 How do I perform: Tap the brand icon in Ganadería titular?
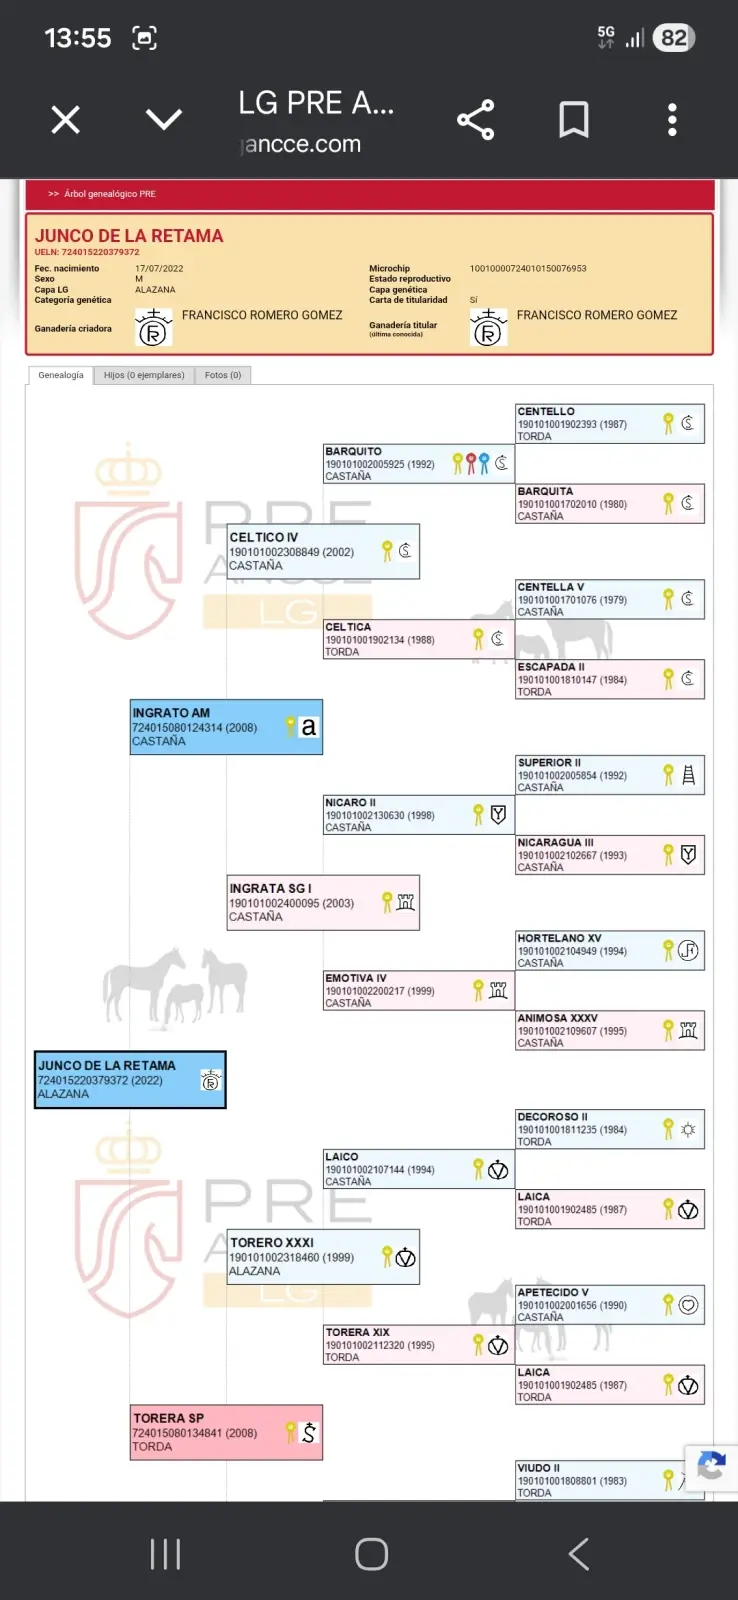click(x=488, y=328)
